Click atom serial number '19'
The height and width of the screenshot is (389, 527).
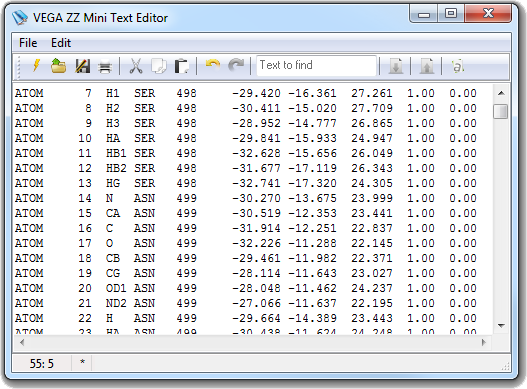tap(85, 273)
